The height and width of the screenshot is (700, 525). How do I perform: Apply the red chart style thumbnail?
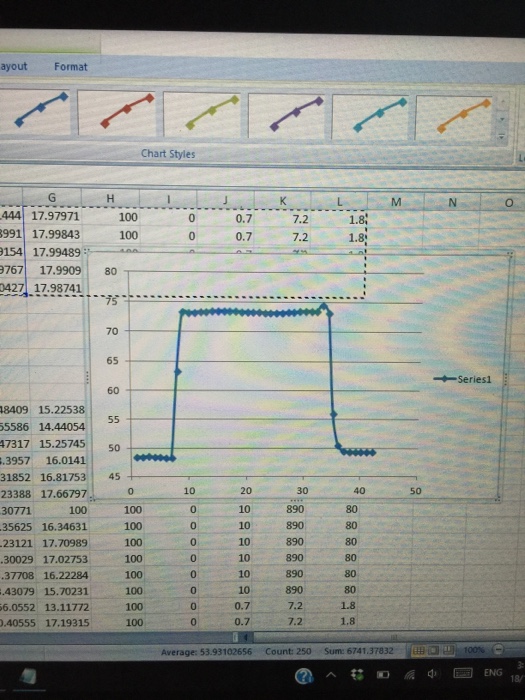(117, 112)
